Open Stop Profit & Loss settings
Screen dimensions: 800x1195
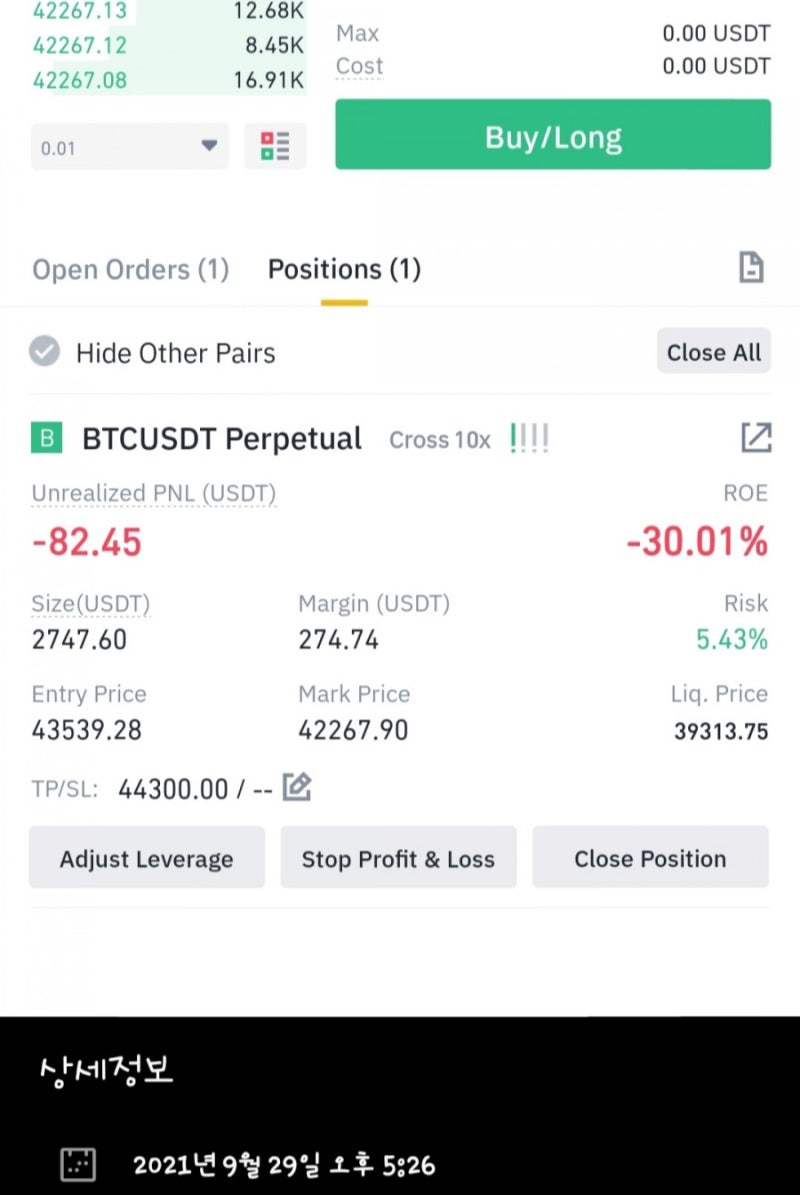point(398,857)
